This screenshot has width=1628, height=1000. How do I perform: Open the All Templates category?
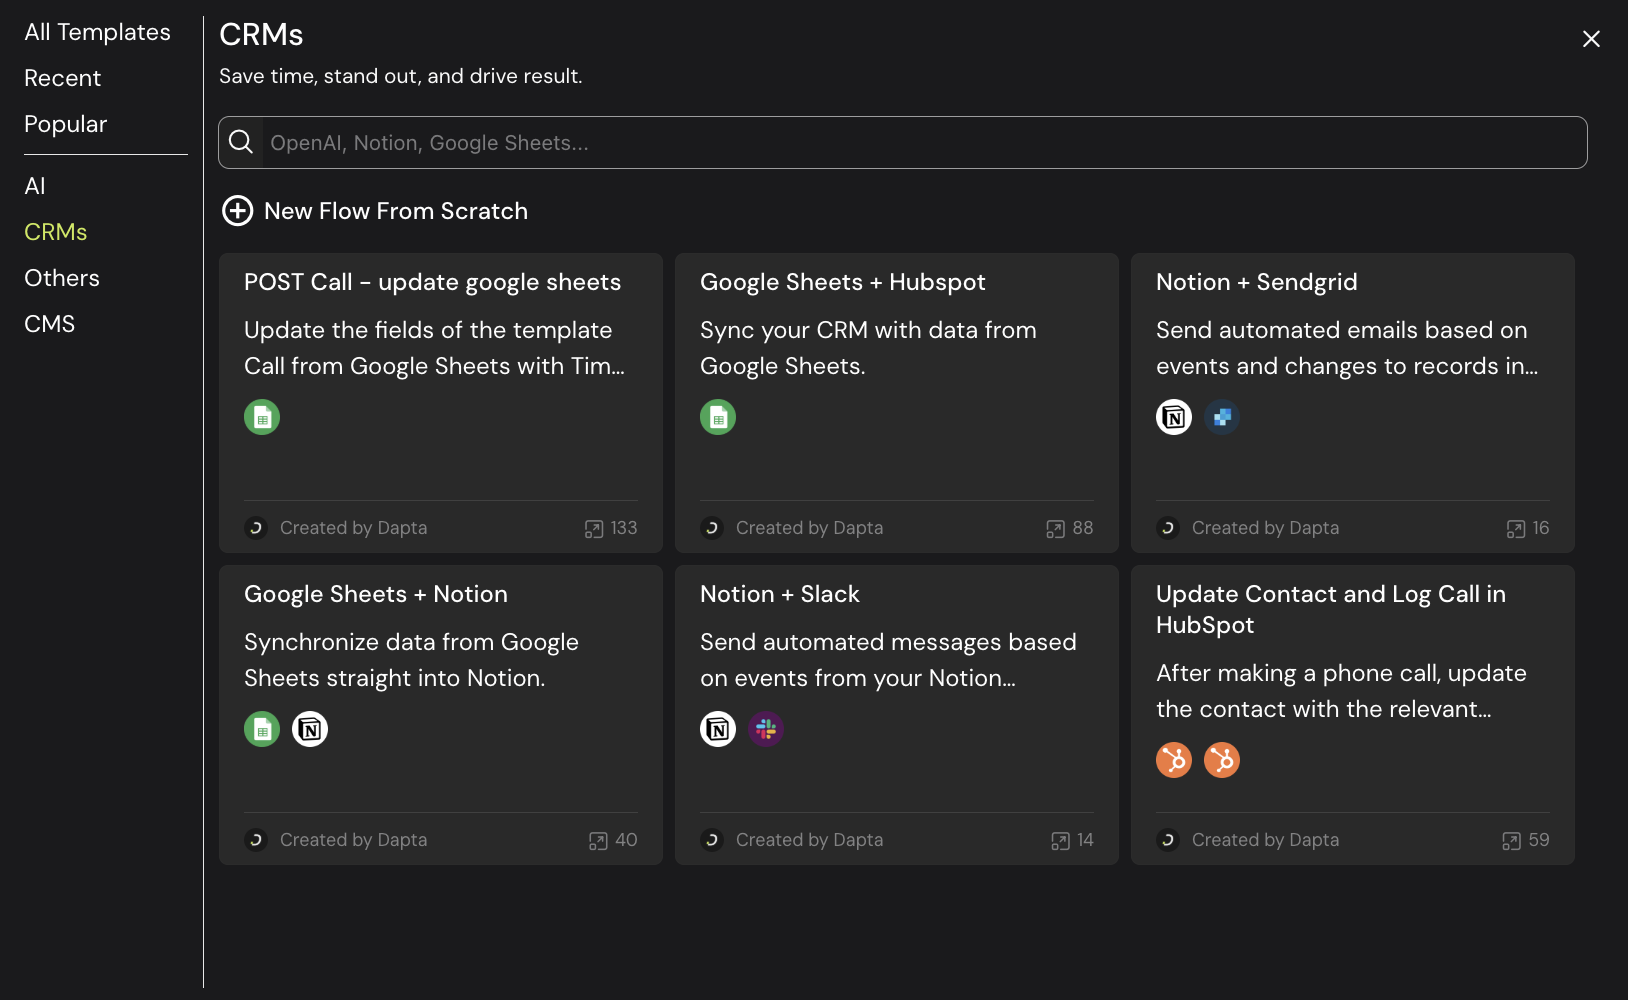pos(97,32)
